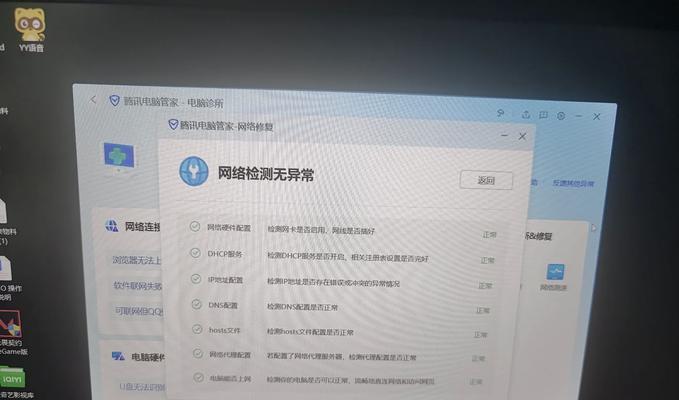Click the 网络连接 section heading

click(x=142, y=226)
